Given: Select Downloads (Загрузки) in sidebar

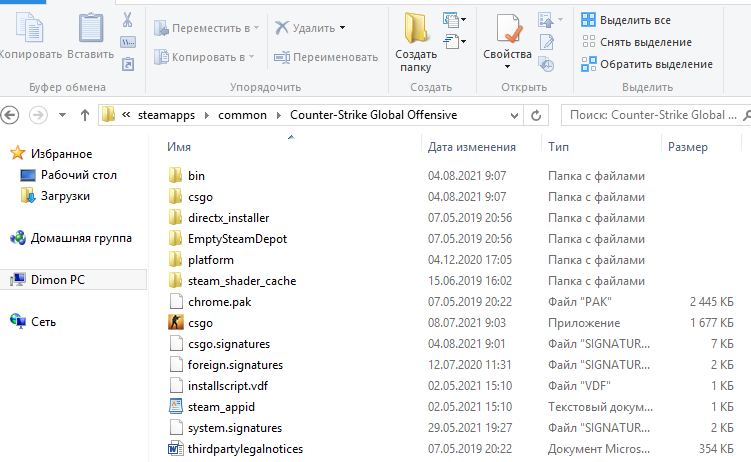Looking at the screenshot, I should point(56,196).
